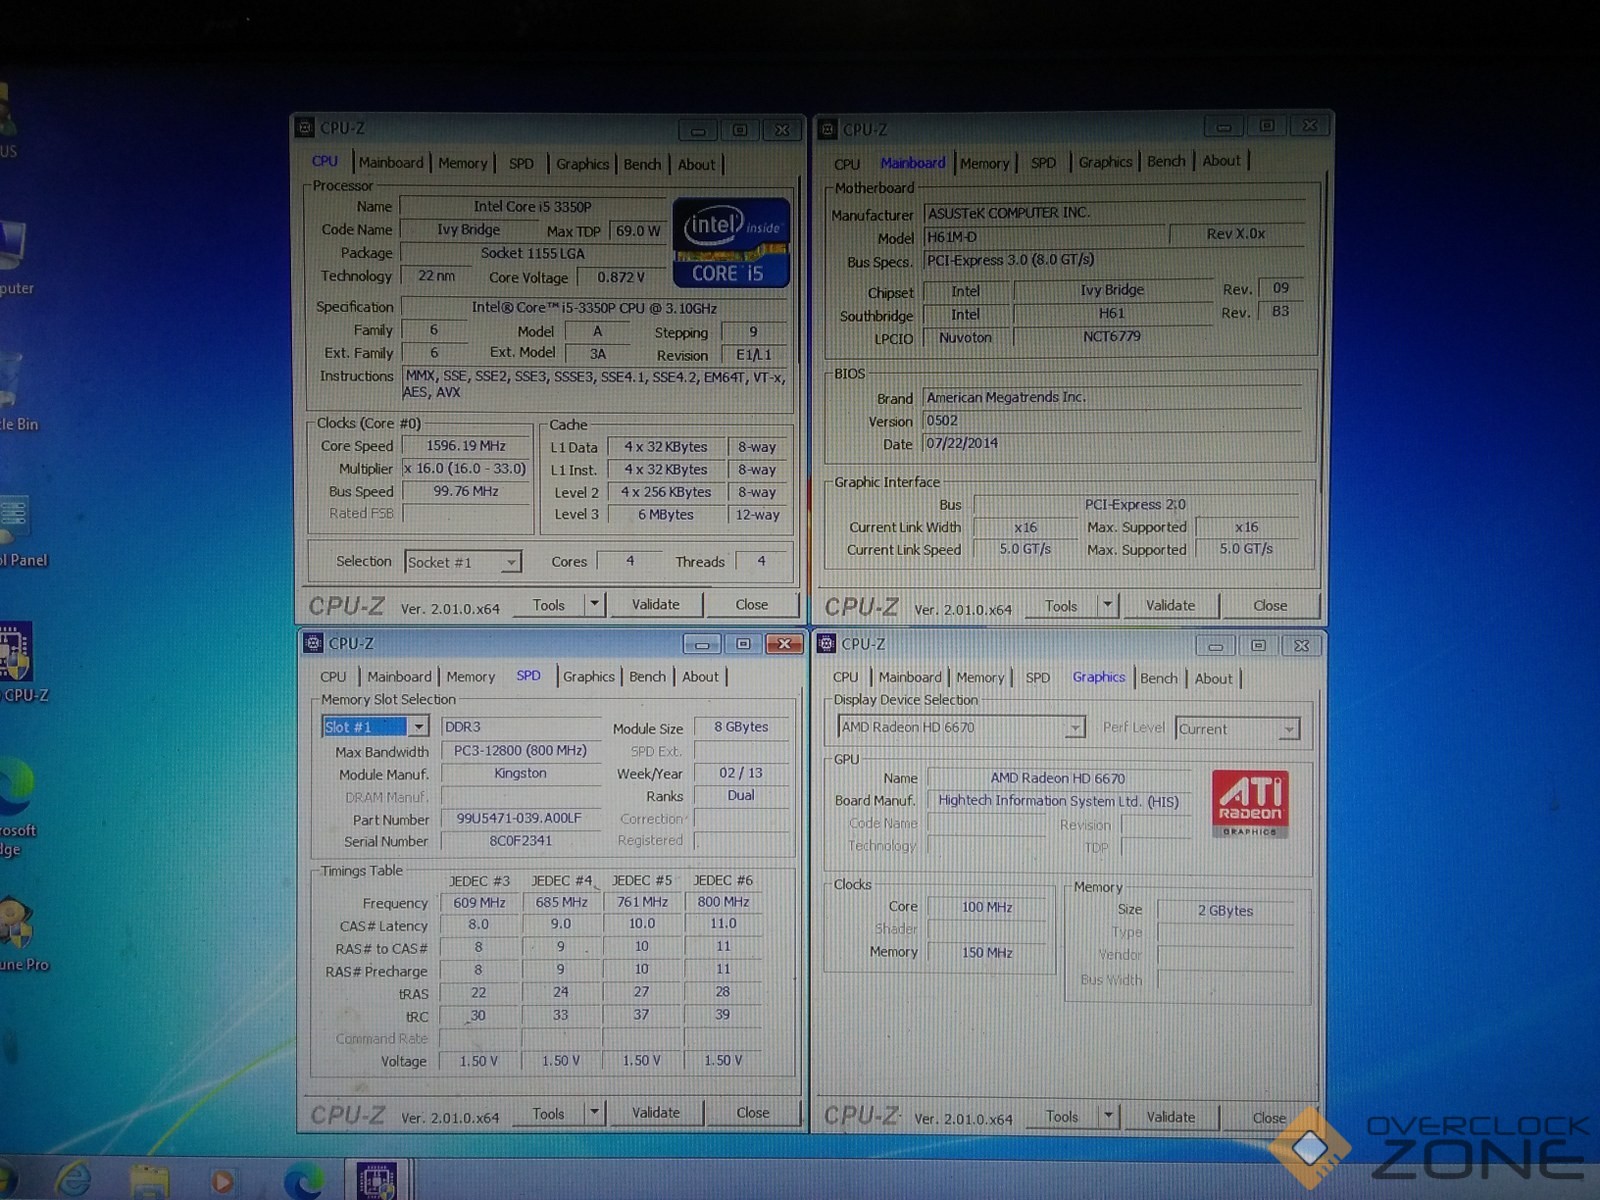Image resolution: width=1600 pixels, height=1200 pixels.
Task: Open Windows Media Player from taskbar
Action: [222, 1182]
